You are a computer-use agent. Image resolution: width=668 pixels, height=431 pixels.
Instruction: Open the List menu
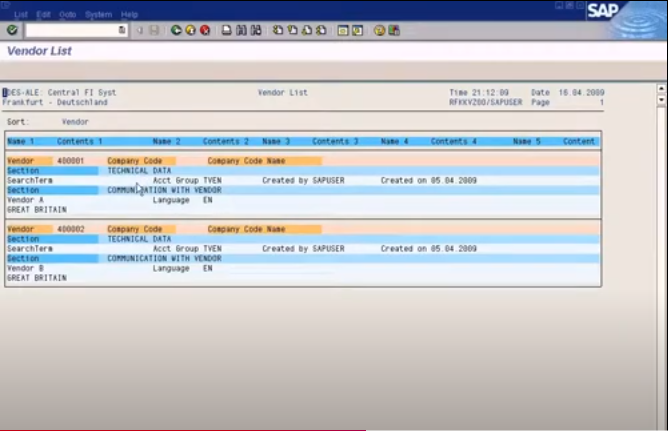tap(21, 14)
